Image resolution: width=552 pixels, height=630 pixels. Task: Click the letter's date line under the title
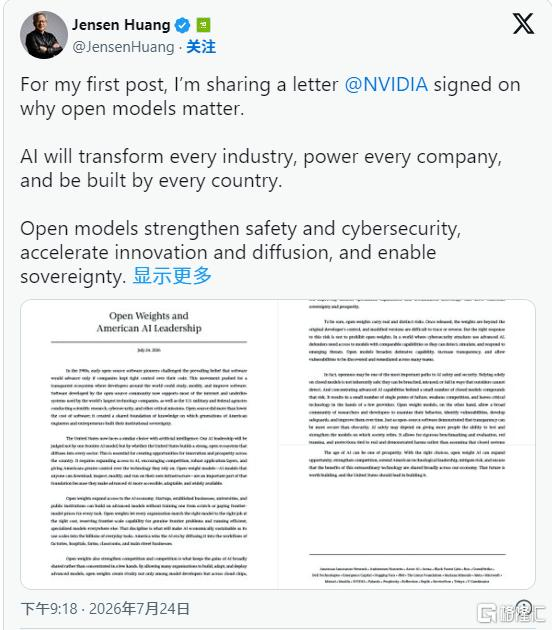pyautogui.click(x=149, y=350)
